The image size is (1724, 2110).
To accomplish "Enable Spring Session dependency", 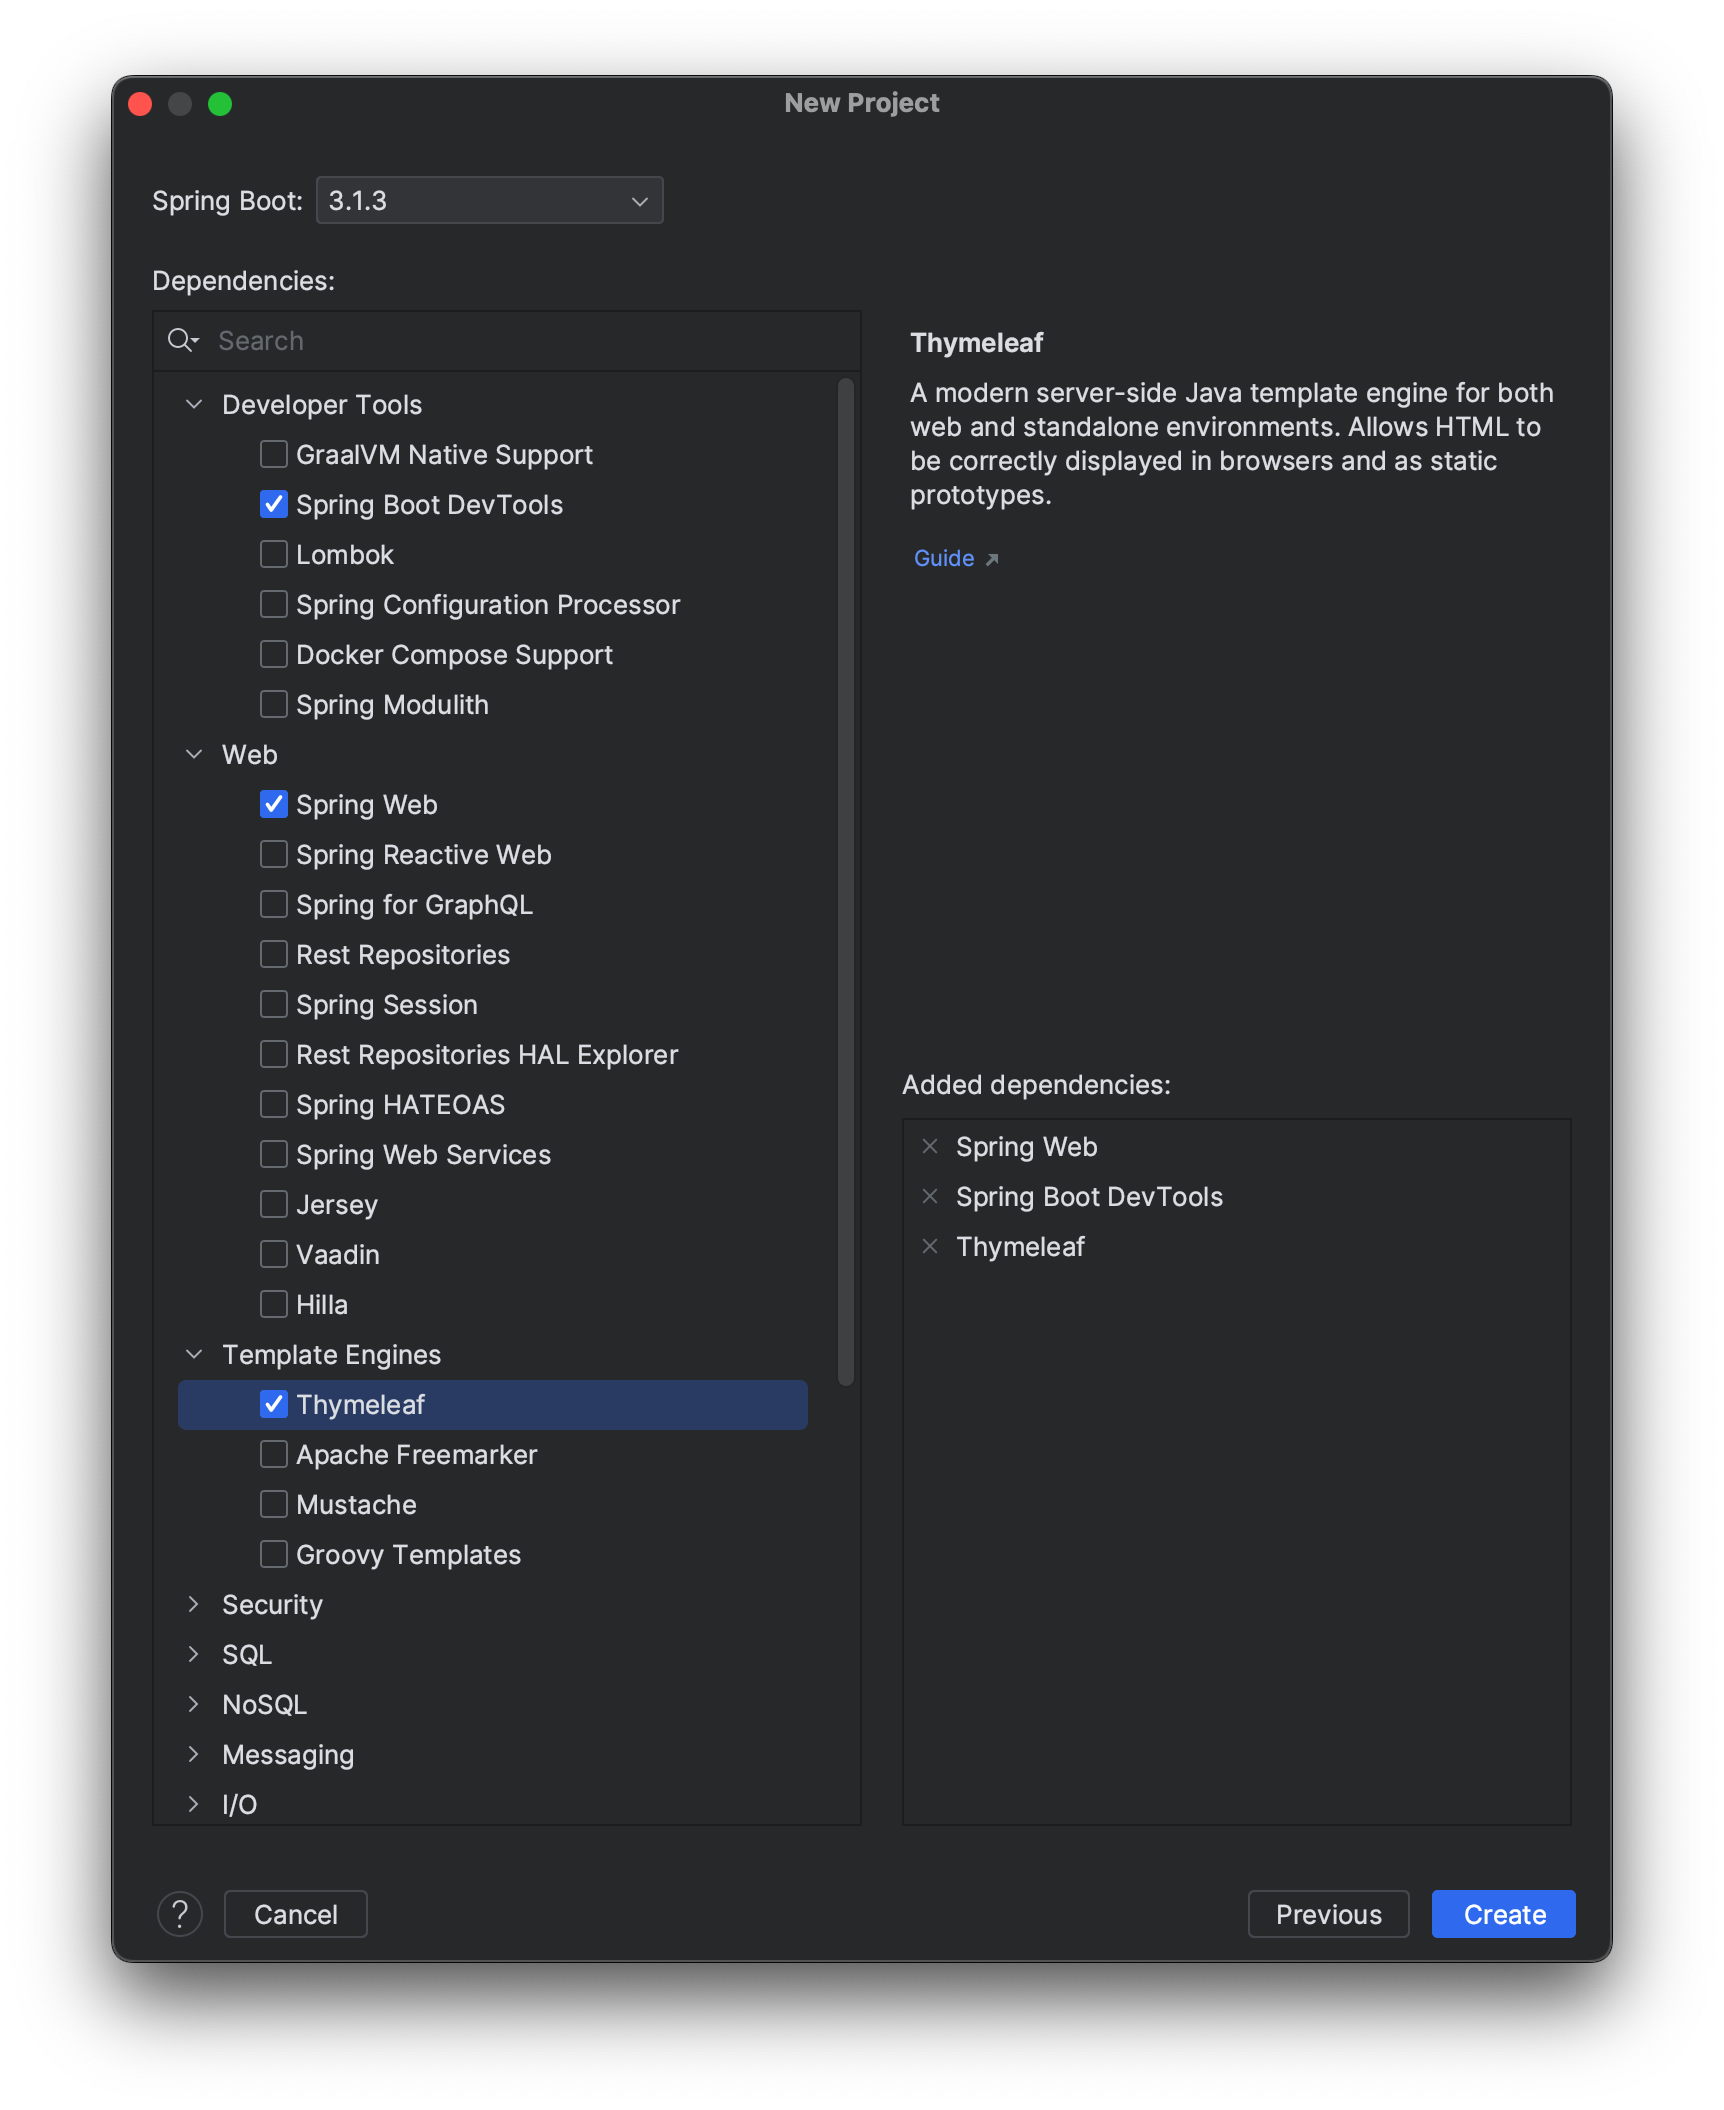I will click(x=274, y=1004).
